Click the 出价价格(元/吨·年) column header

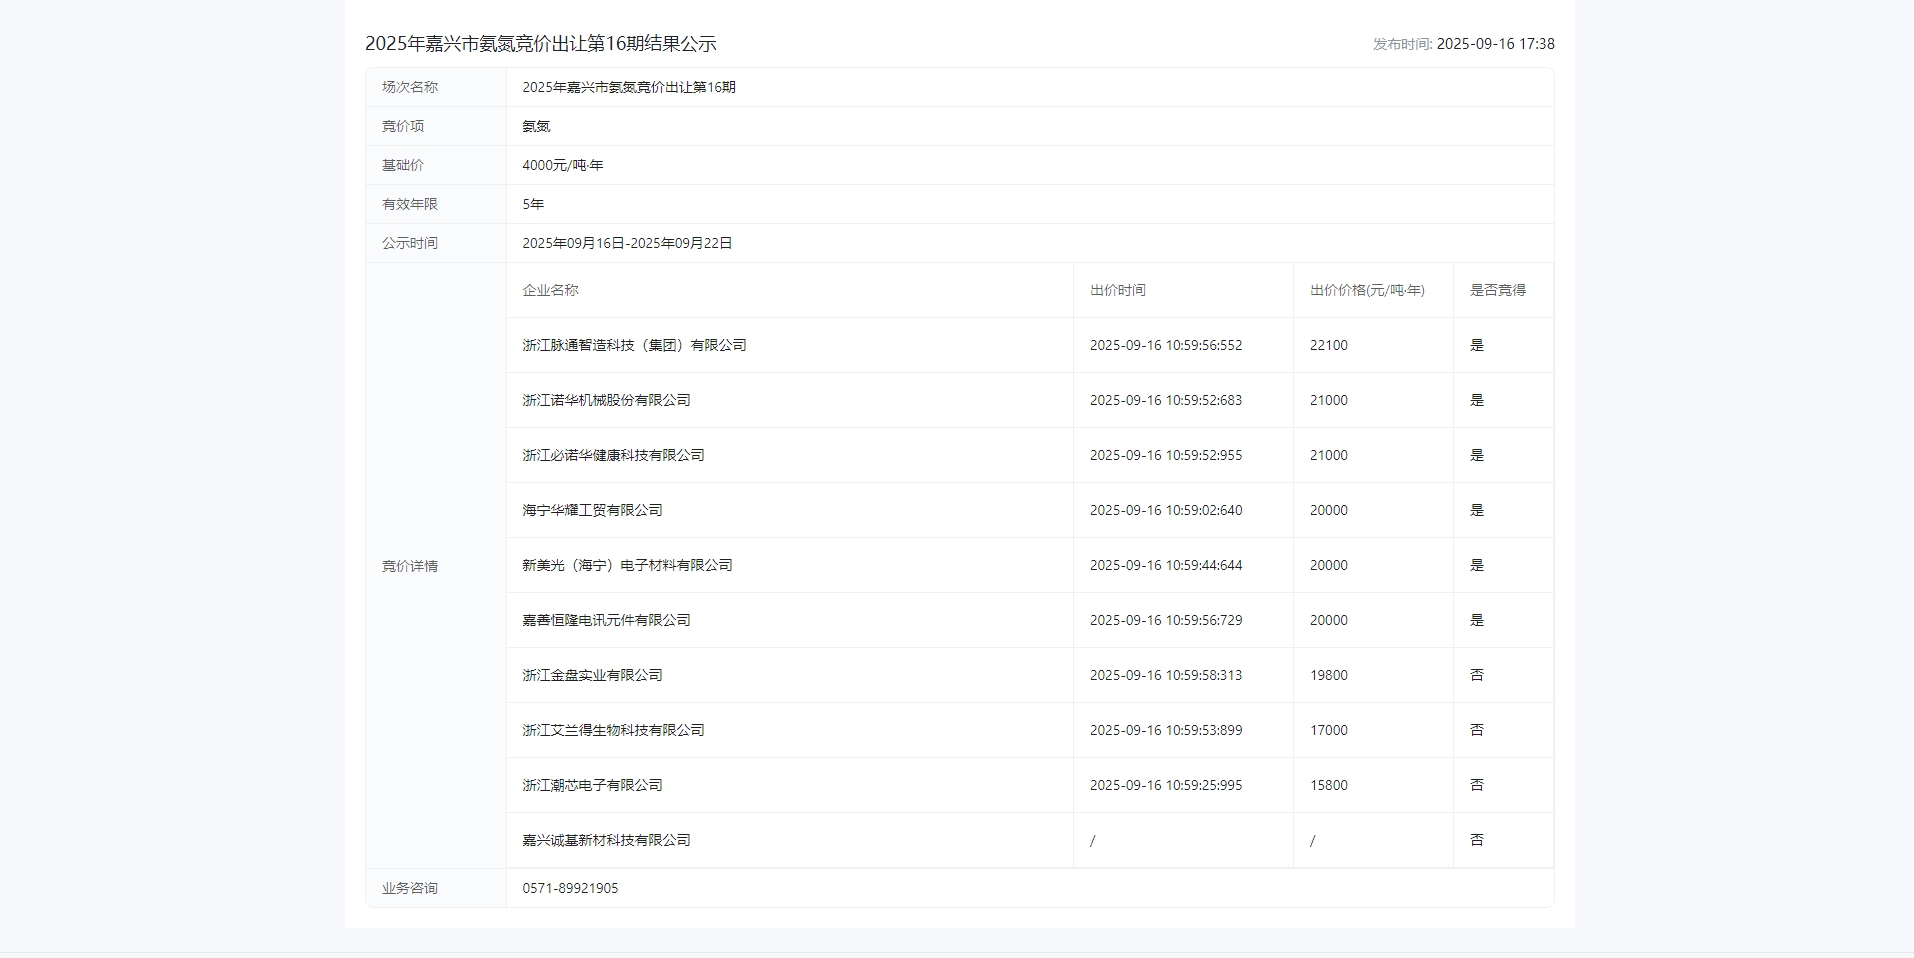(1367, 290)
